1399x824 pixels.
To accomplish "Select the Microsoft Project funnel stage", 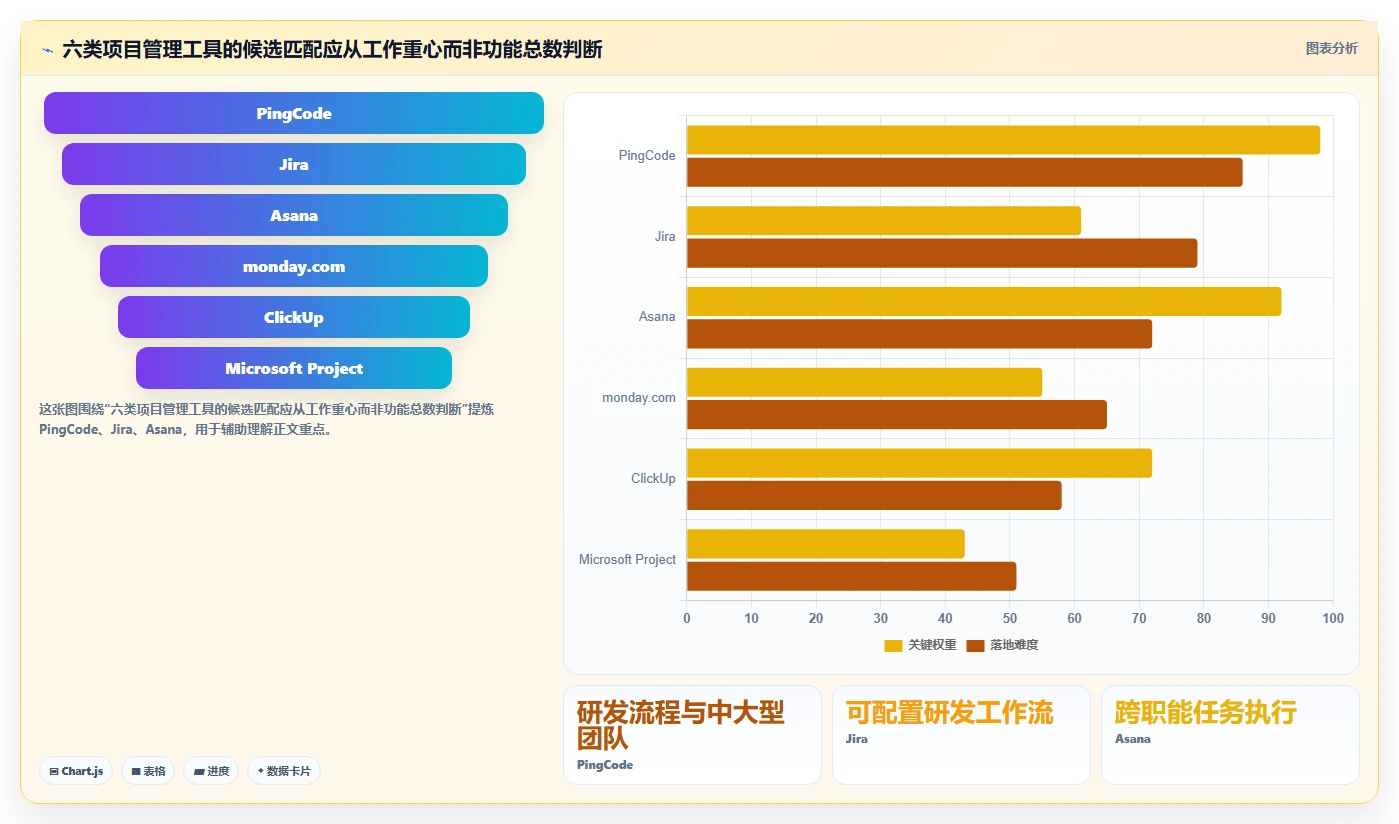I will (294, 368).
